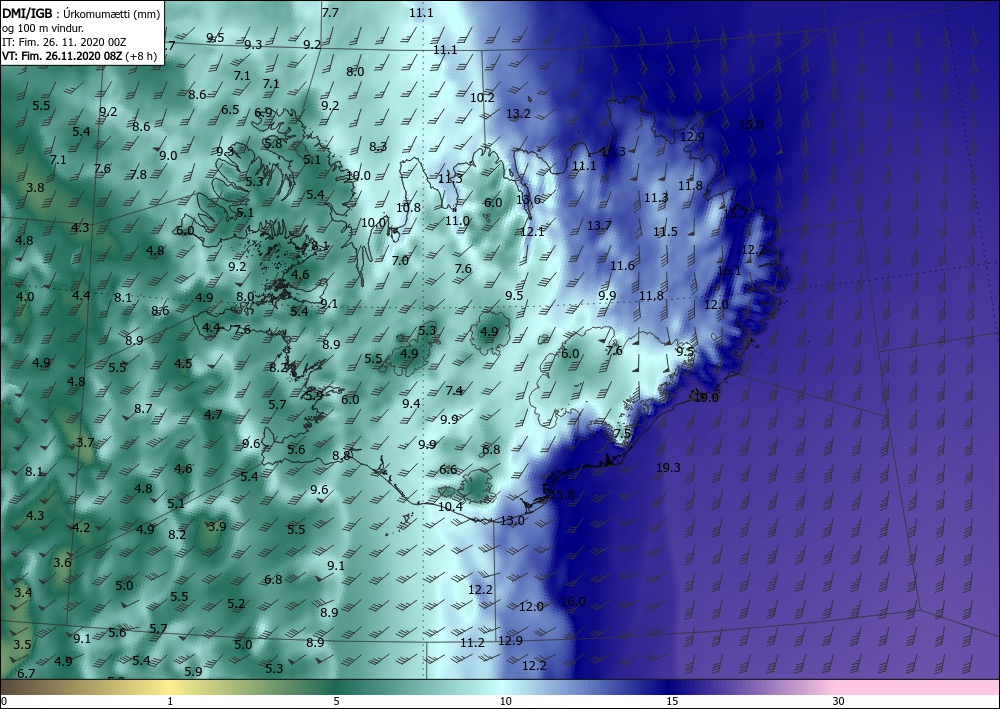Click the map value '4.7'
This screenshot has height=709, width=1000.
213,415
